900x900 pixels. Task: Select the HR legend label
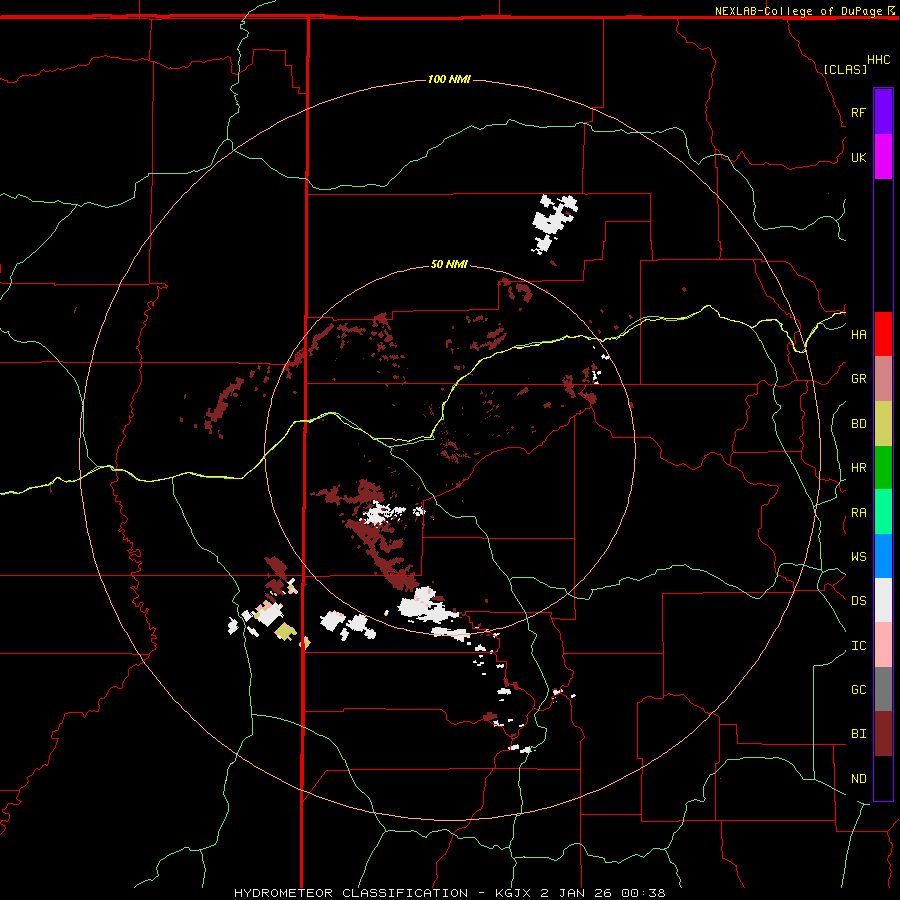click(858, 468)
